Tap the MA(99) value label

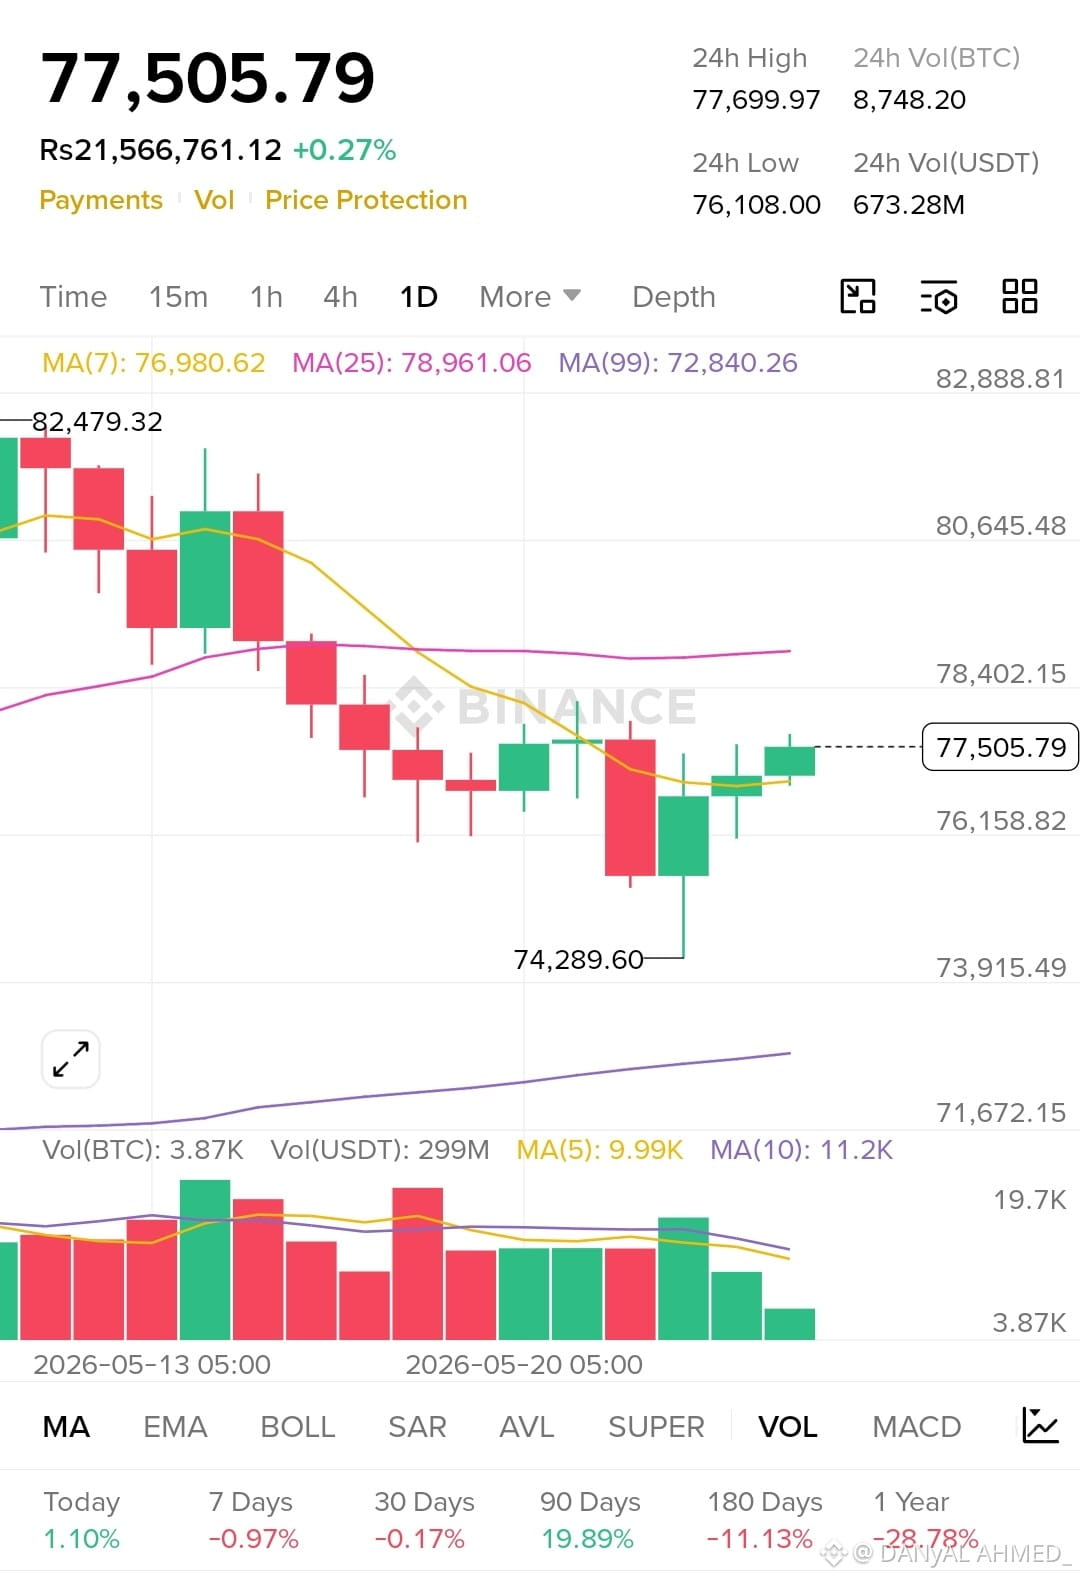coord(678,362)
